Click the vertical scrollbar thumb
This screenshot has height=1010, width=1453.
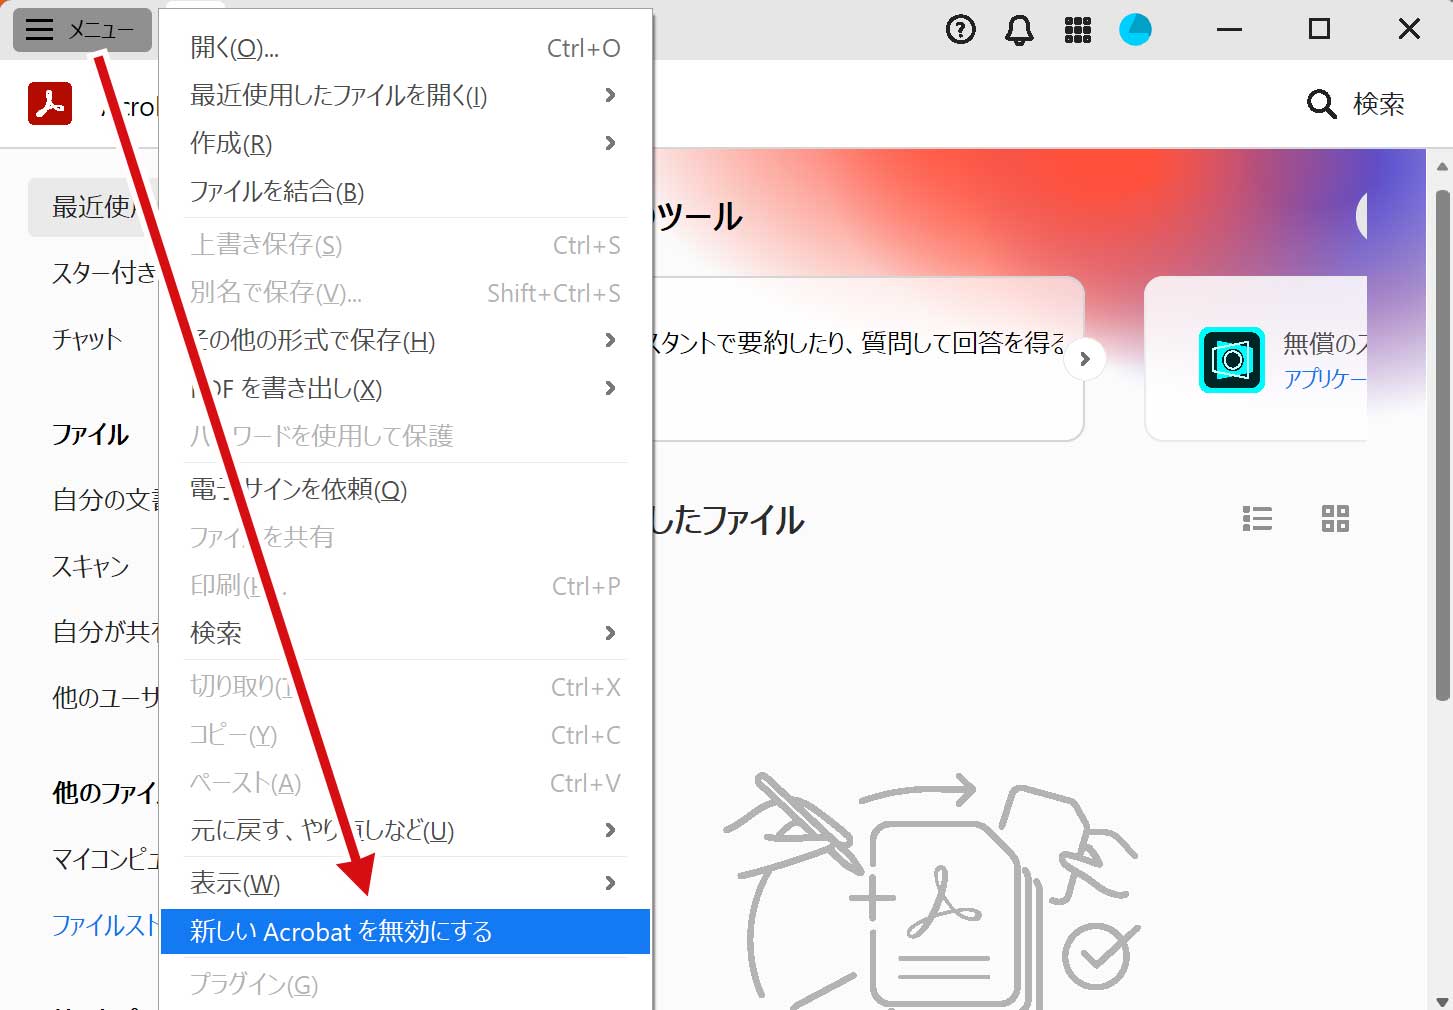(x=1442, y=444)
